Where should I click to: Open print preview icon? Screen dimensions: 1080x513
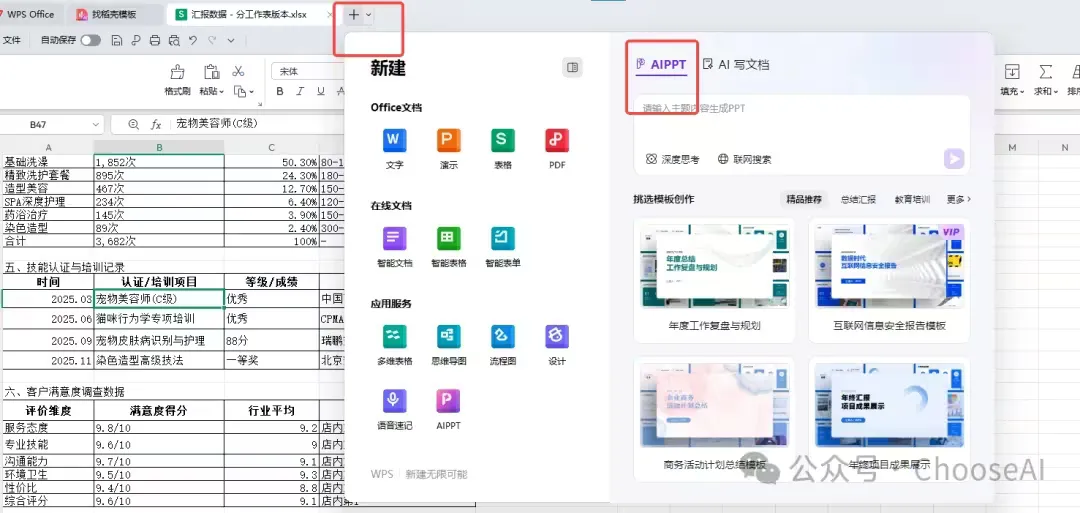174,41
